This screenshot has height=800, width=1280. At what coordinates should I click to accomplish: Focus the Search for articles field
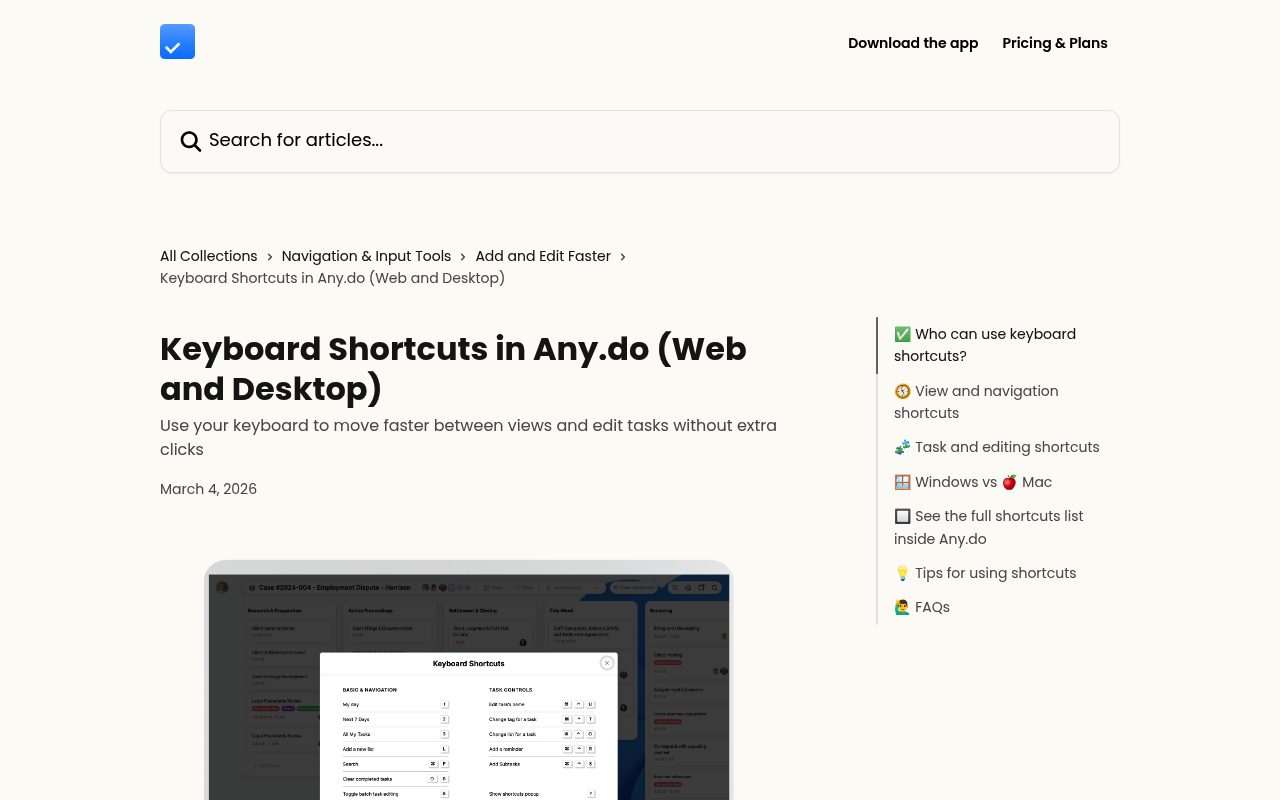click(640, 141)
